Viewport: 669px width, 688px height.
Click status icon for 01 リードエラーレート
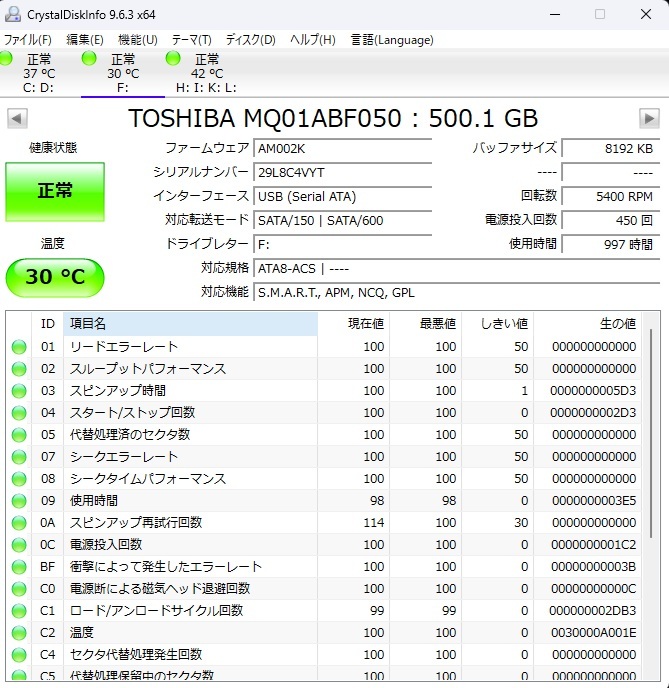19,347
